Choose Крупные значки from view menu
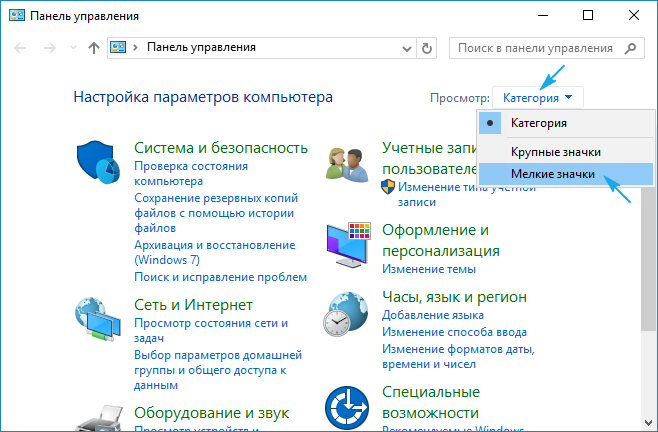Screen dimensions: 658x432 coord(555,152)
